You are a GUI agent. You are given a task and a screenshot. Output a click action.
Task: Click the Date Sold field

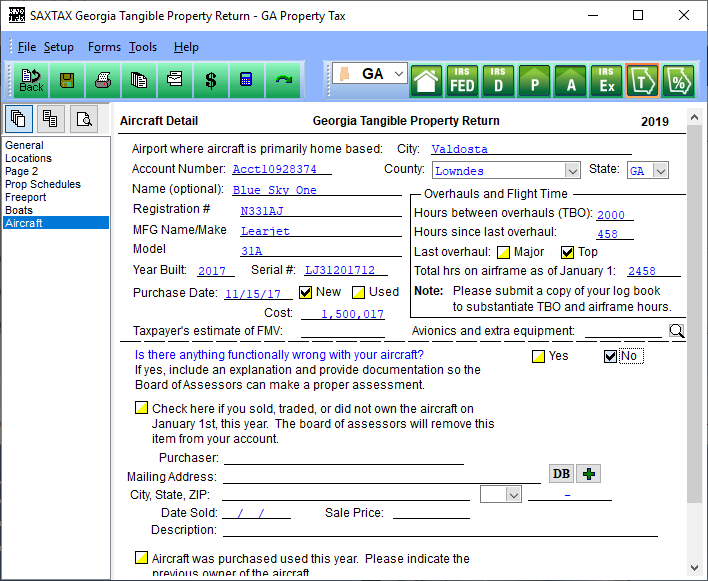tap(257, 512)
